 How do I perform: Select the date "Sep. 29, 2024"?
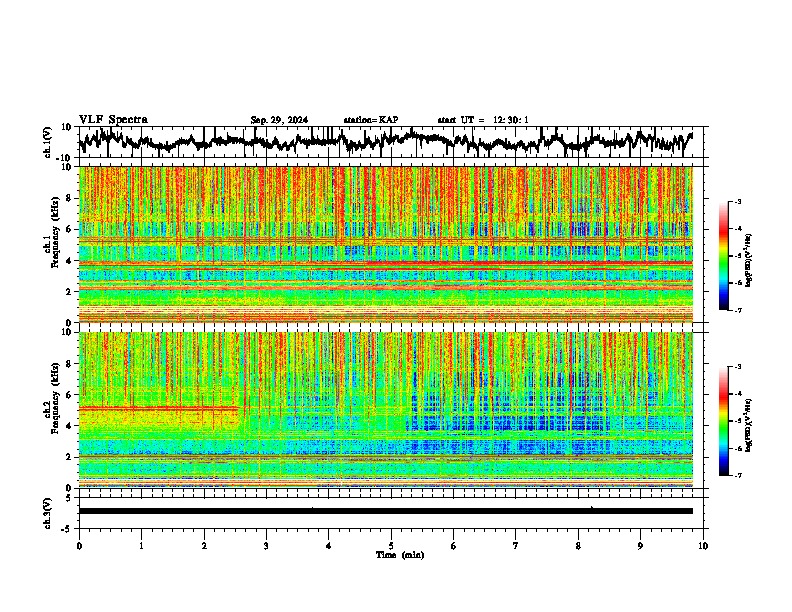[279, 120]
